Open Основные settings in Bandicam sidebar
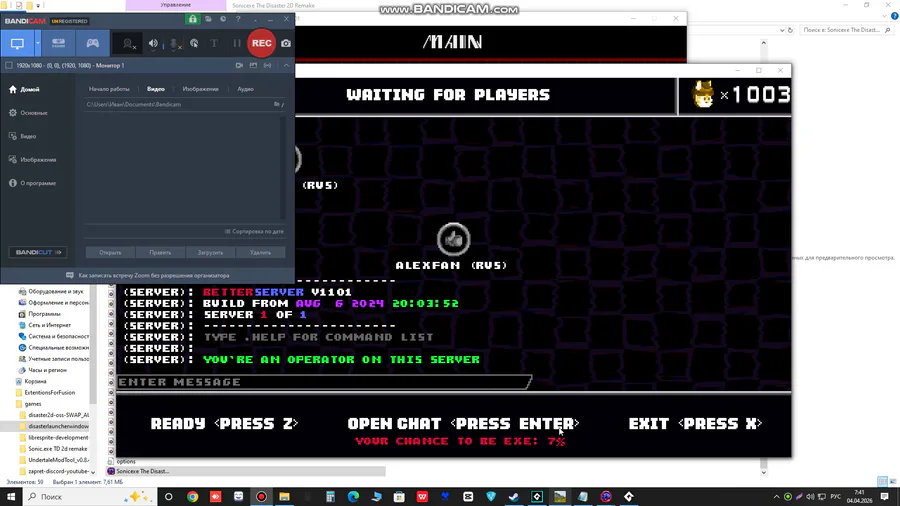 pos(28,113)
